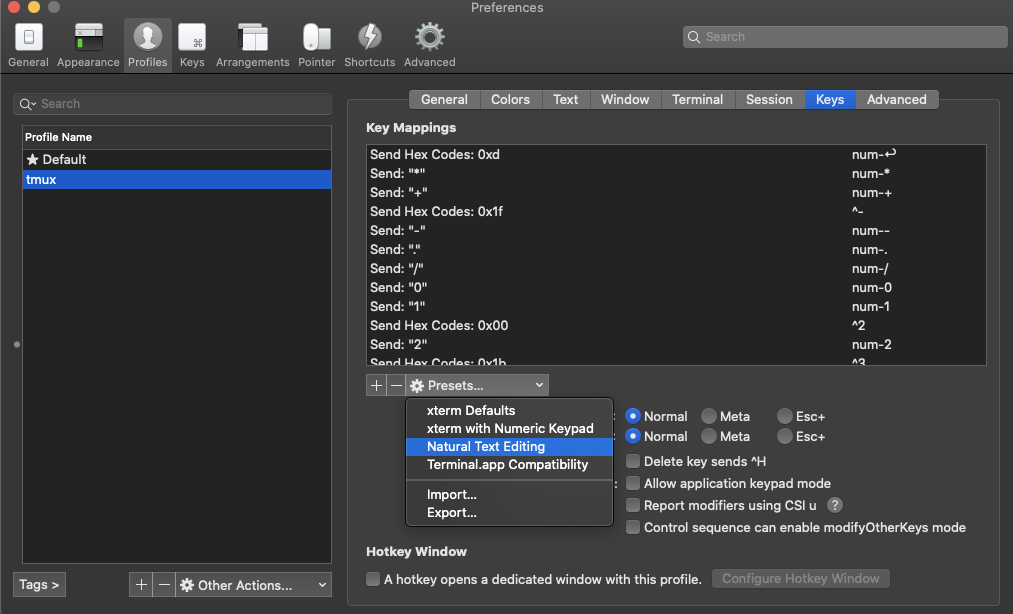
Task: Open the Other Actions dropdown
Action: [x=253, y=585]
